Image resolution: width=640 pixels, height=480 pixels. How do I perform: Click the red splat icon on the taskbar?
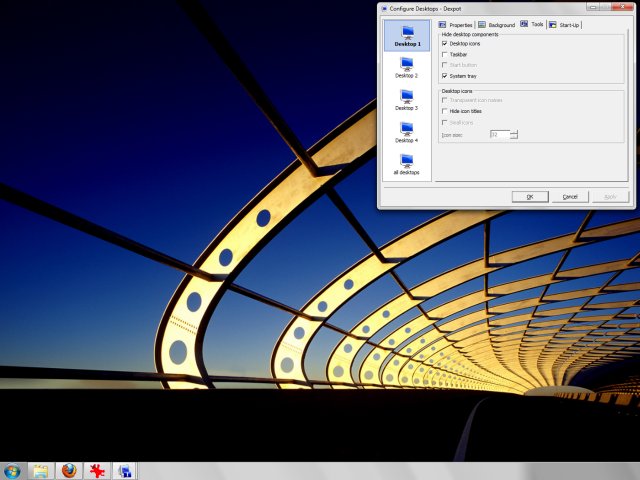(97, 471)
